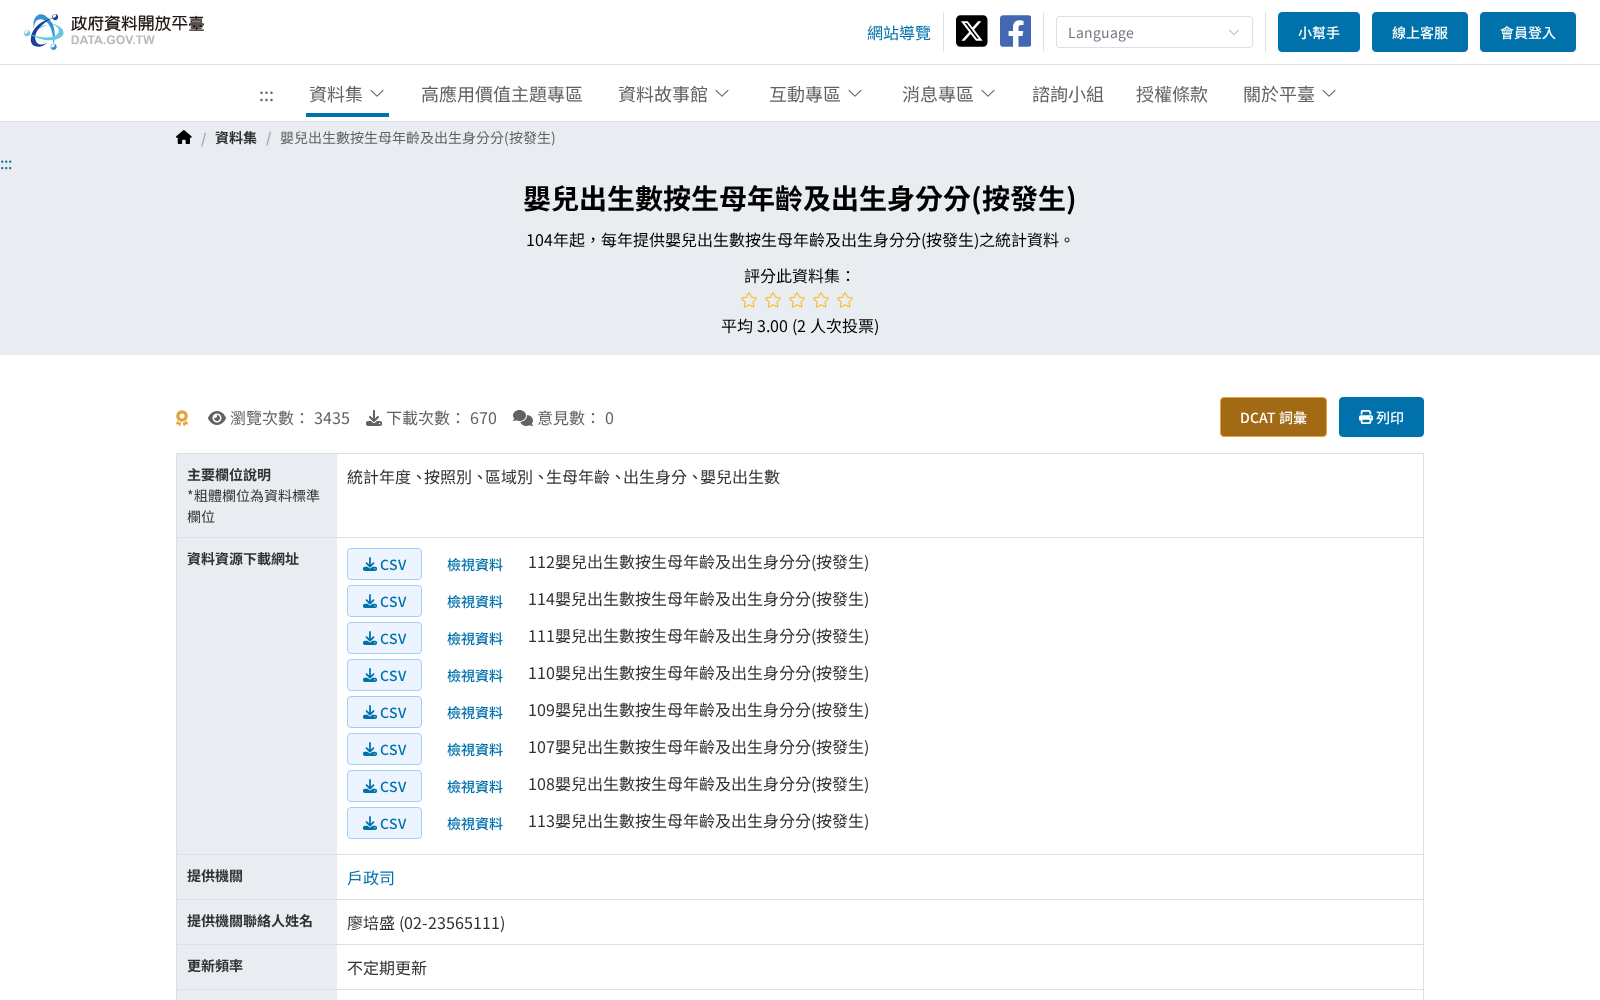Rate dataset four stars
Screen dimensions: 1600x1000
[x=821, y=300]
